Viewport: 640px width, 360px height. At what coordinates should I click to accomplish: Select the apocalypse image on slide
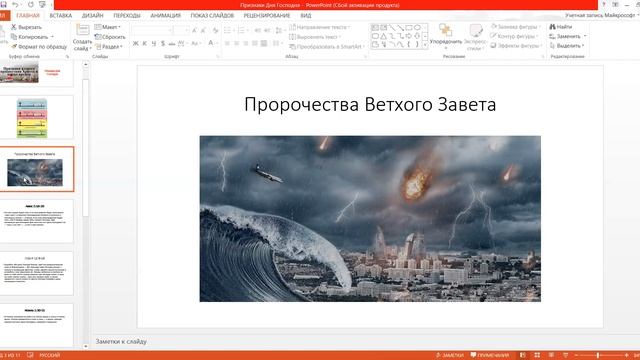[x=370, y=219]
